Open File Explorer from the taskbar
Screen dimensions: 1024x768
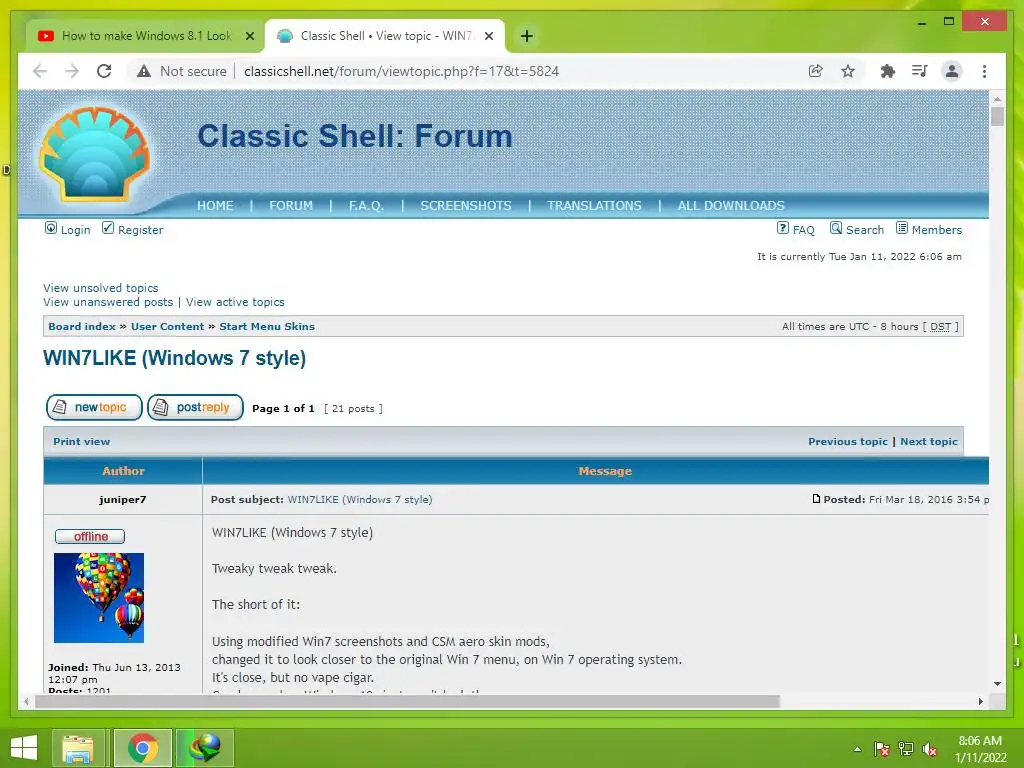click(x=78, y=748)
